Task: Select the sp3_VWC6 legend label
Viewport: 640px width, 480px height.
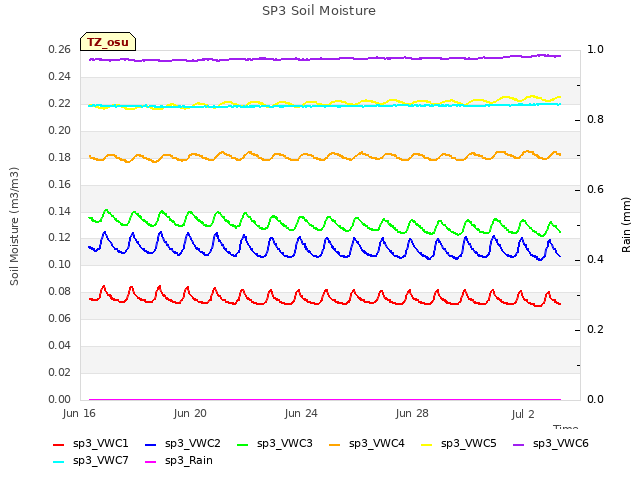Action: [560, 444]
